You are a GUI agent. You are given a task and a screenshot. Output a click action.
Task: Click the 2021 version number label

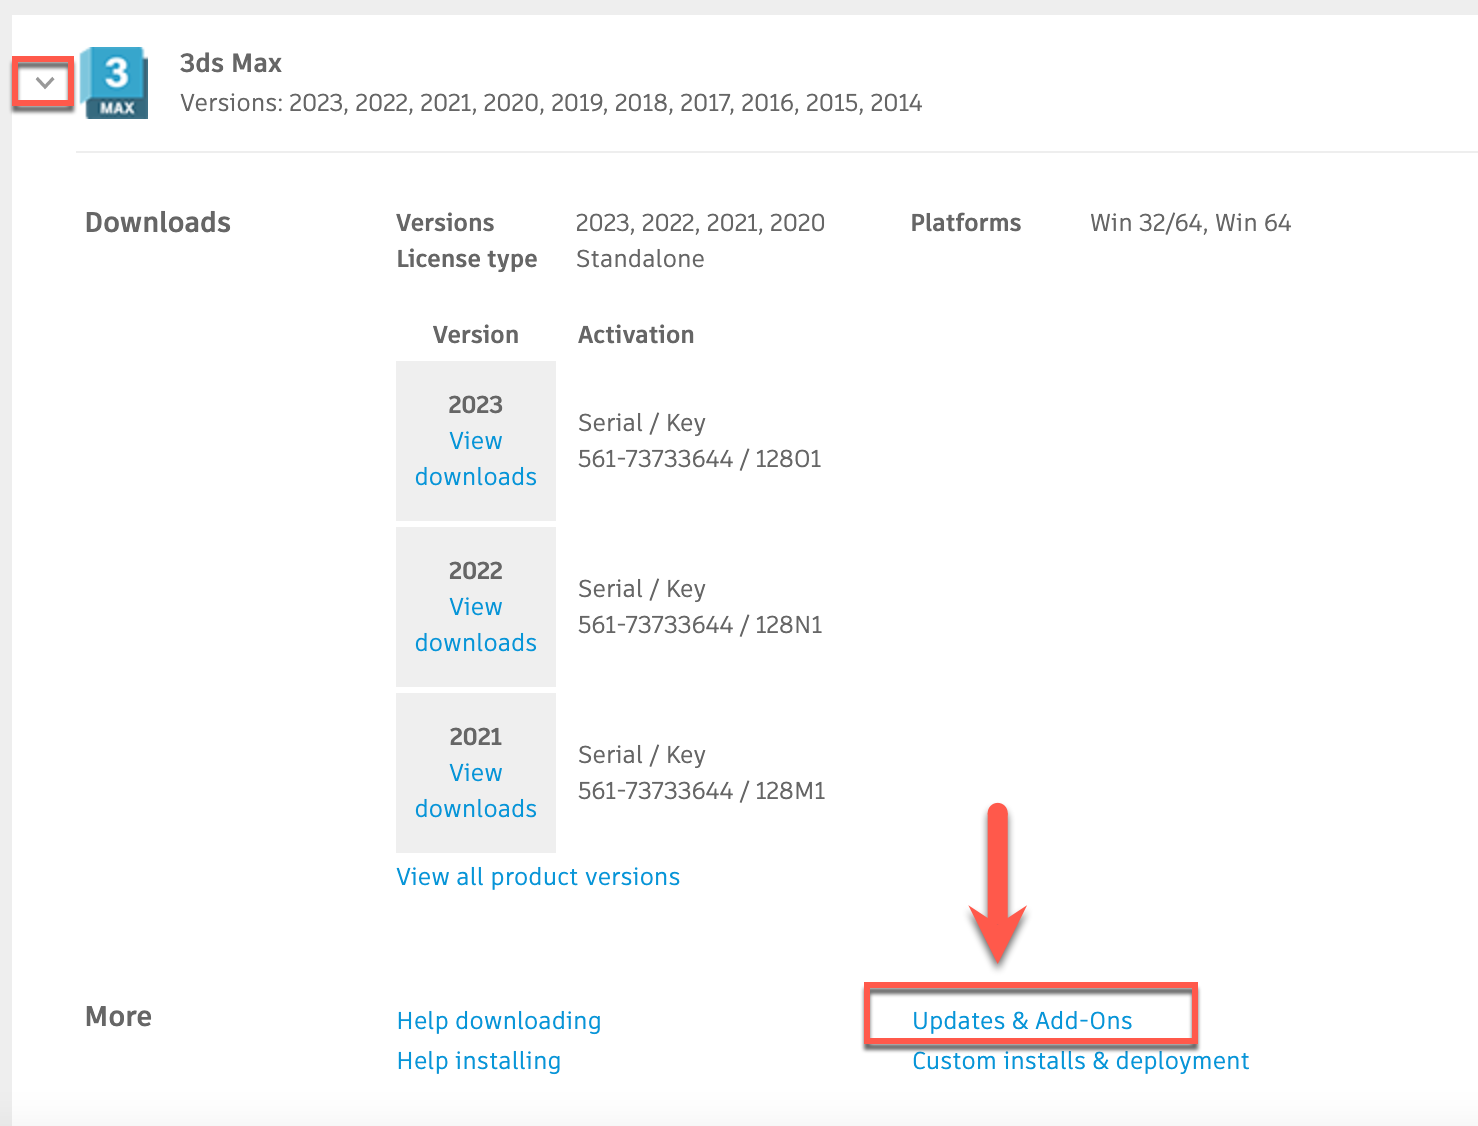click(476, 737)
